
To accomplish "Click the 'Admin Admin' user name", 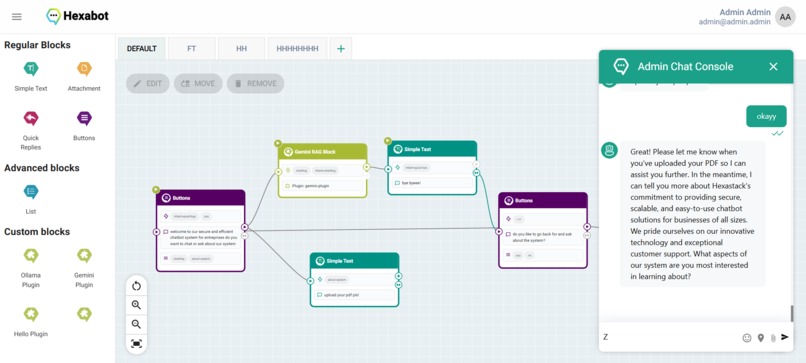I will coord(745,12).
